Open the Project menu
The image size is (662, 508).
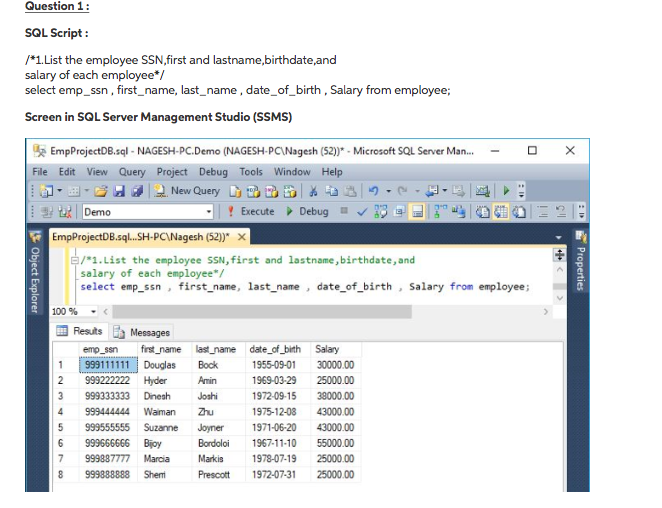click(x=172, y=172)
